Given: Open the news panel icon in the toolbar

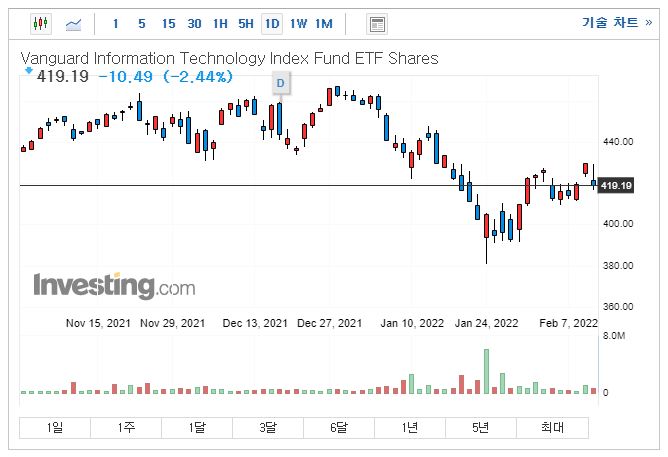Looking at the screenshot, I should point(377,24).
